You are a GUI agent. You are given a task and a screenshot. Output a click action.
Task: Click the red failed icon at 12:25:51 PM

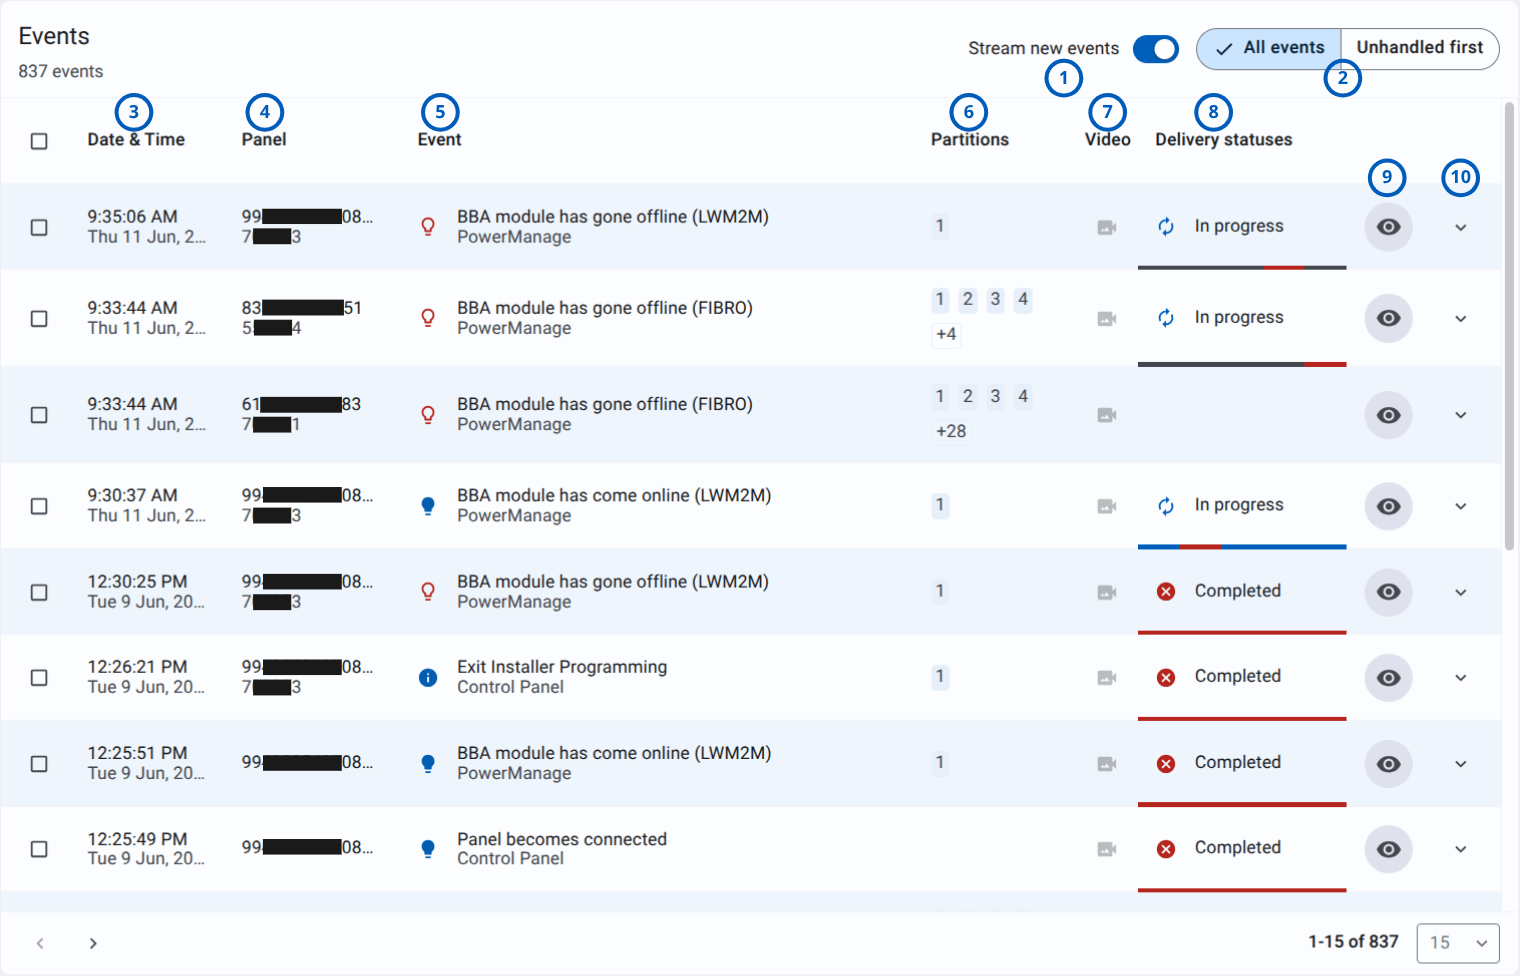1166,764
